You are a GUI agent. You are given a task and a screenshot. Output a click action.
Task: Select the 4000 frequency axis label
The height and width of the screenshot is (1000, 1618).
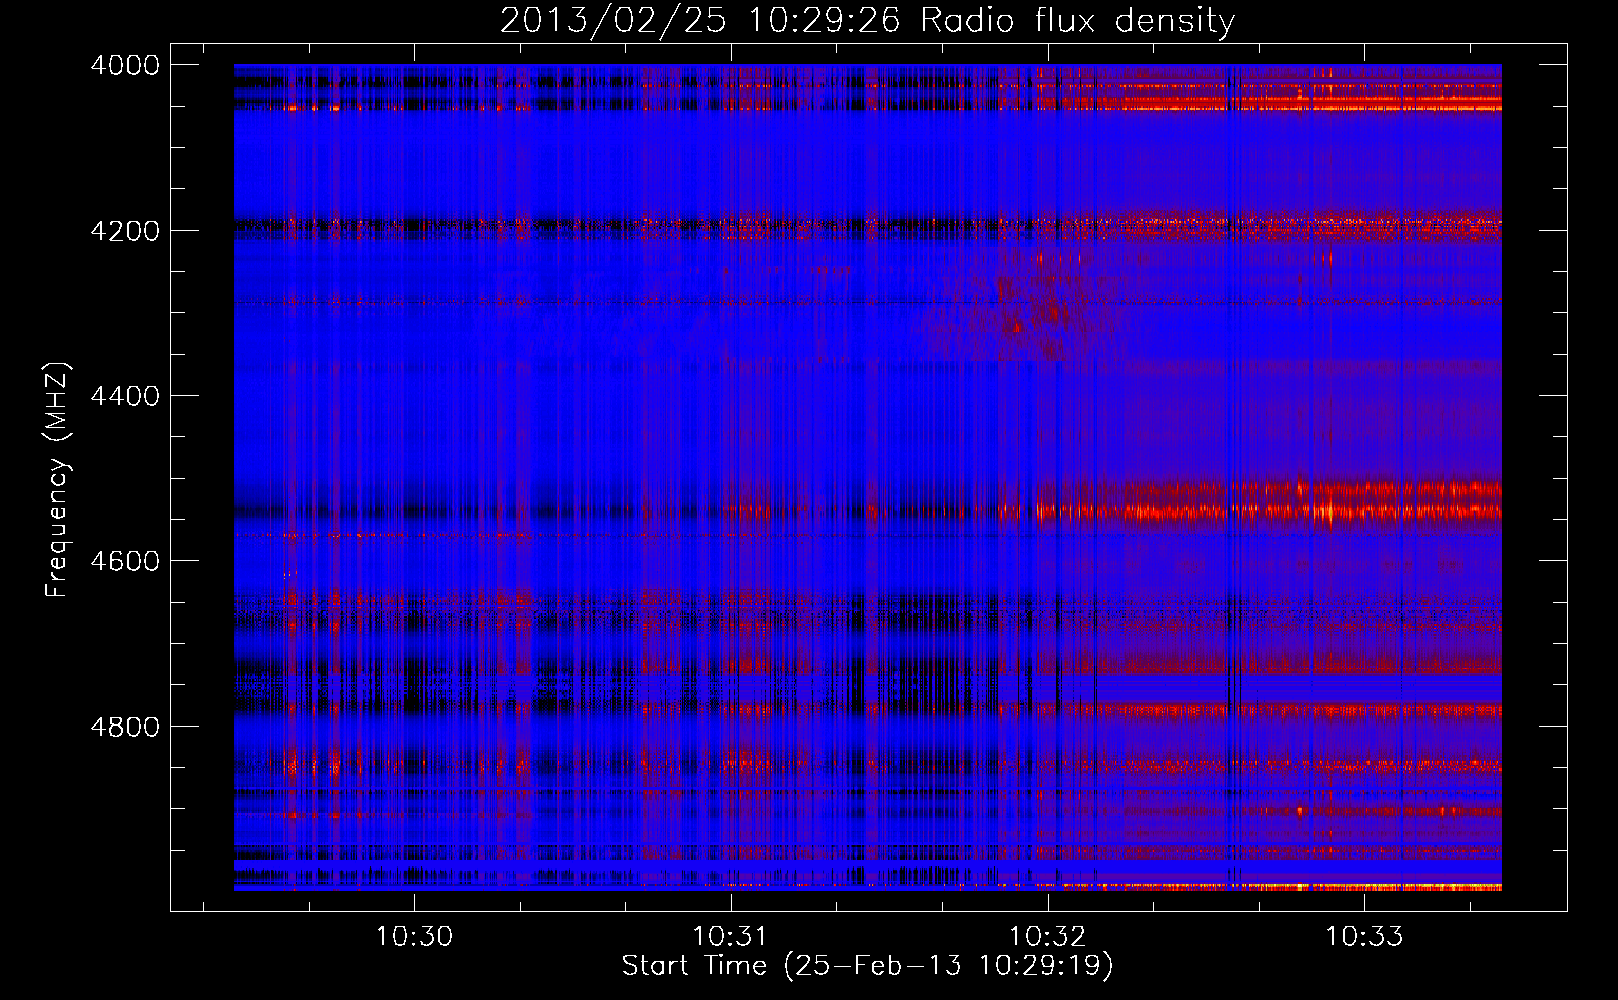click(125, 65)
